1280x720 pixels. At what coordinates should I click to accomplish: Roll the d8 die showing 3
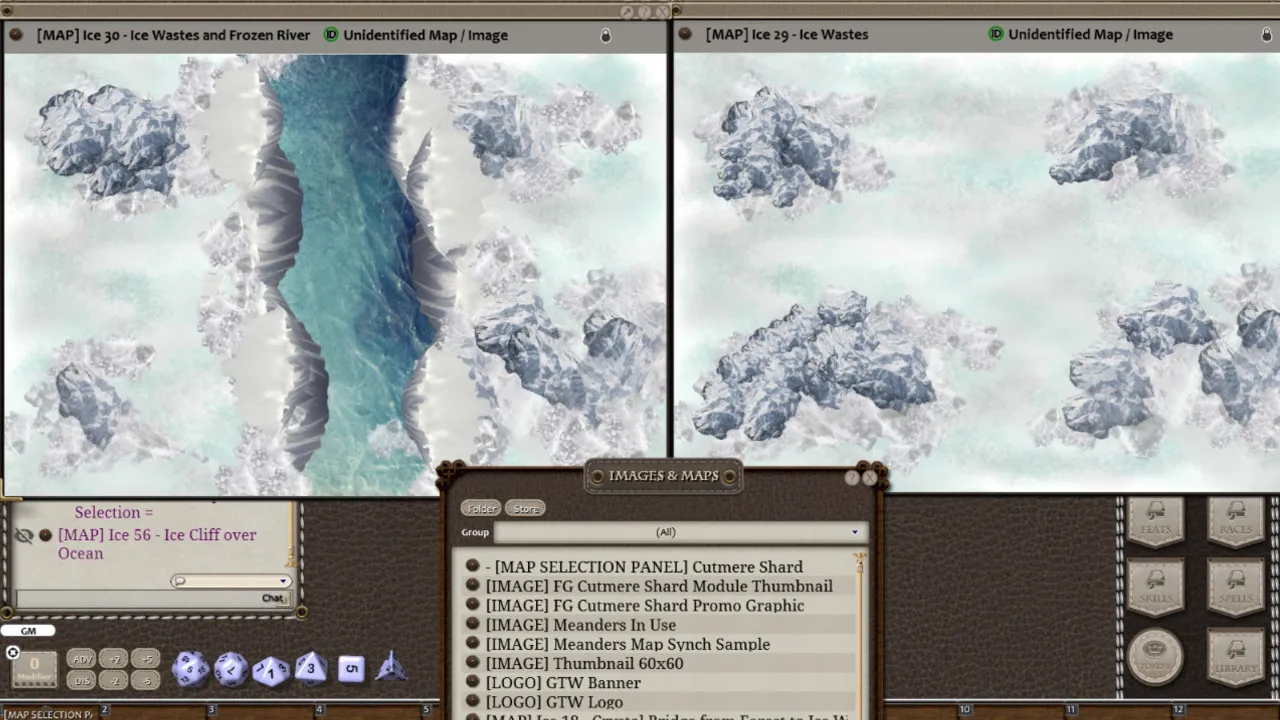tap(311, 667)
